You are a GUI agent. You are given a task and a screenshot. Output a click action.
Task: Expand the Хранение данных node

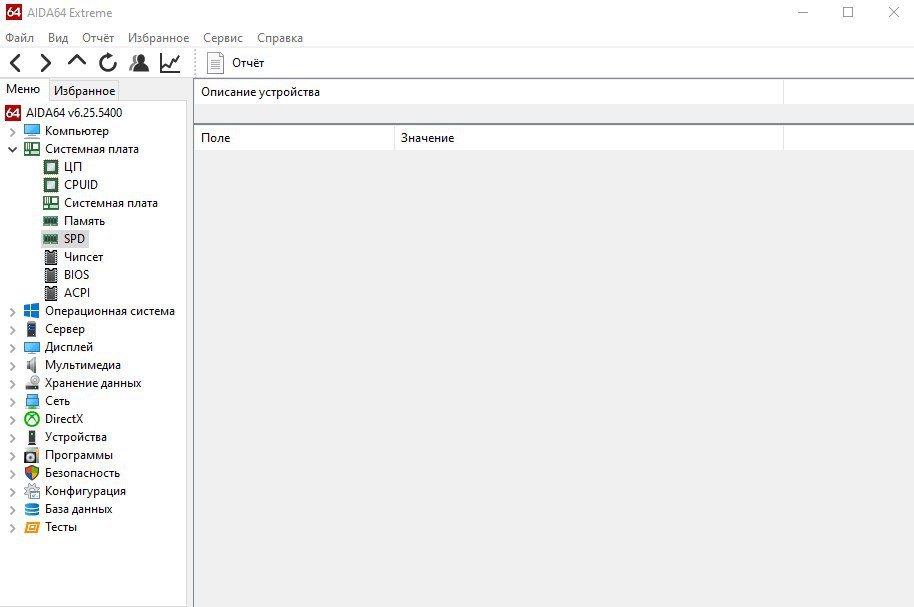point(12,384)
